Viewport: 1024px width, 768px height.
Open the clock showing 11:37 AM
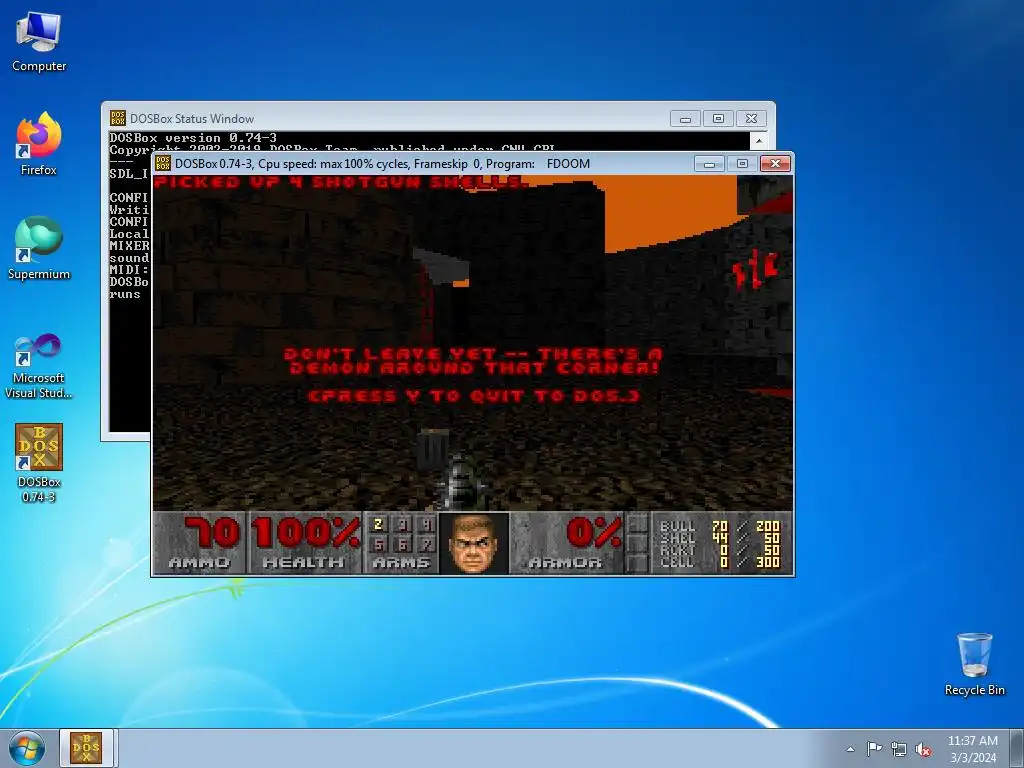(972, 749)
